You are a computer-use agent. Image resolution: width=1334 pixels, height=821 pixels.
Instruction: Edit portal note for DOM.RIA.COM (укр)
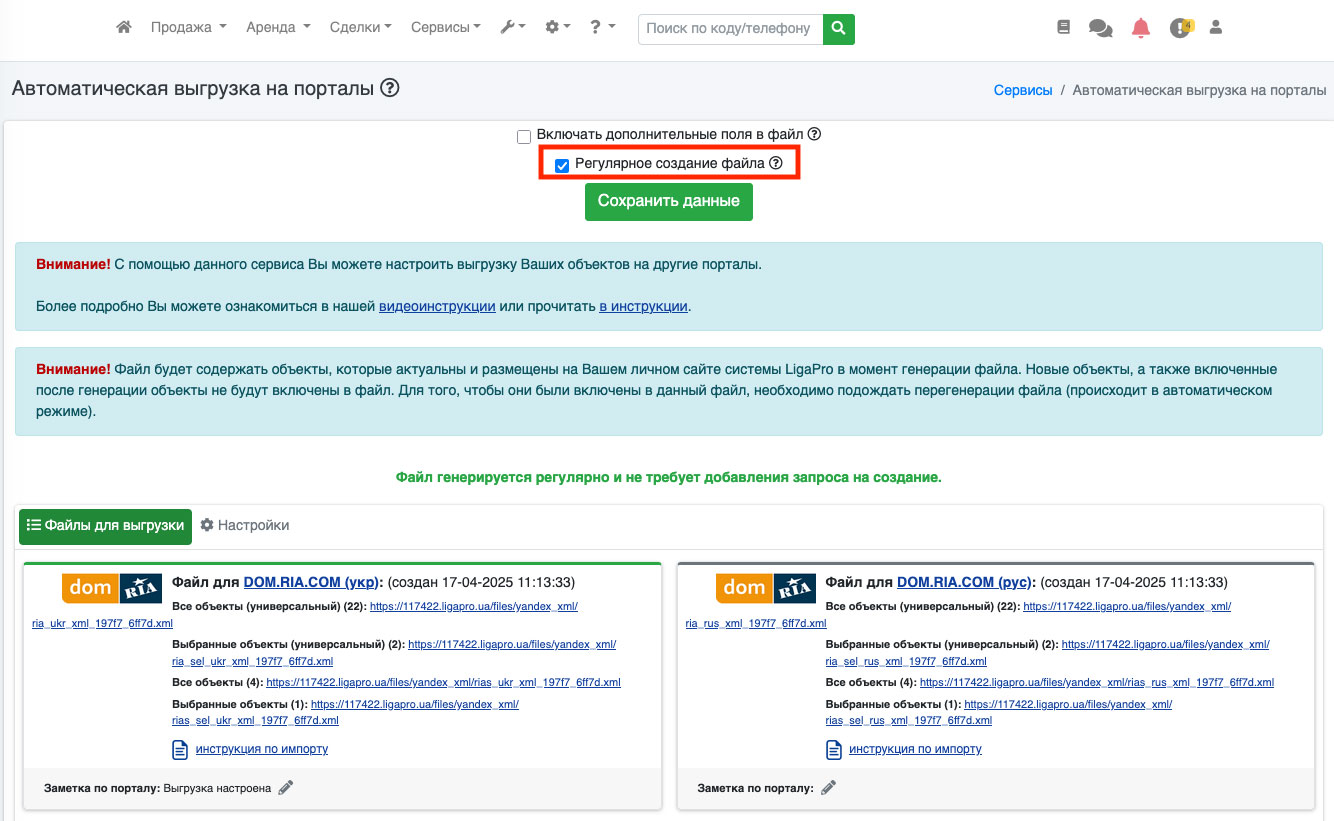(x=286, y=788)
